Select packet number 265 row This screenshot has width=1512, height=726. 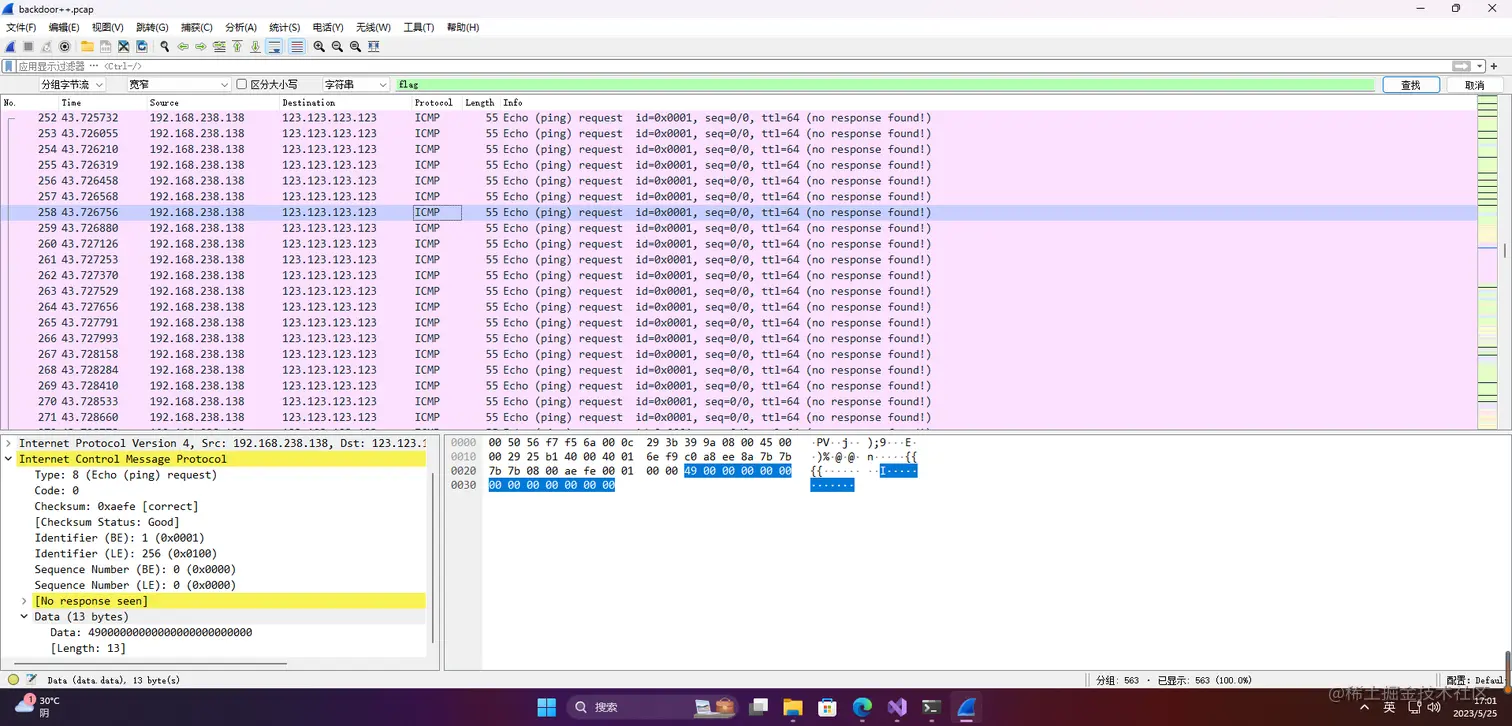pyautogui.click(x=739, y=323)
